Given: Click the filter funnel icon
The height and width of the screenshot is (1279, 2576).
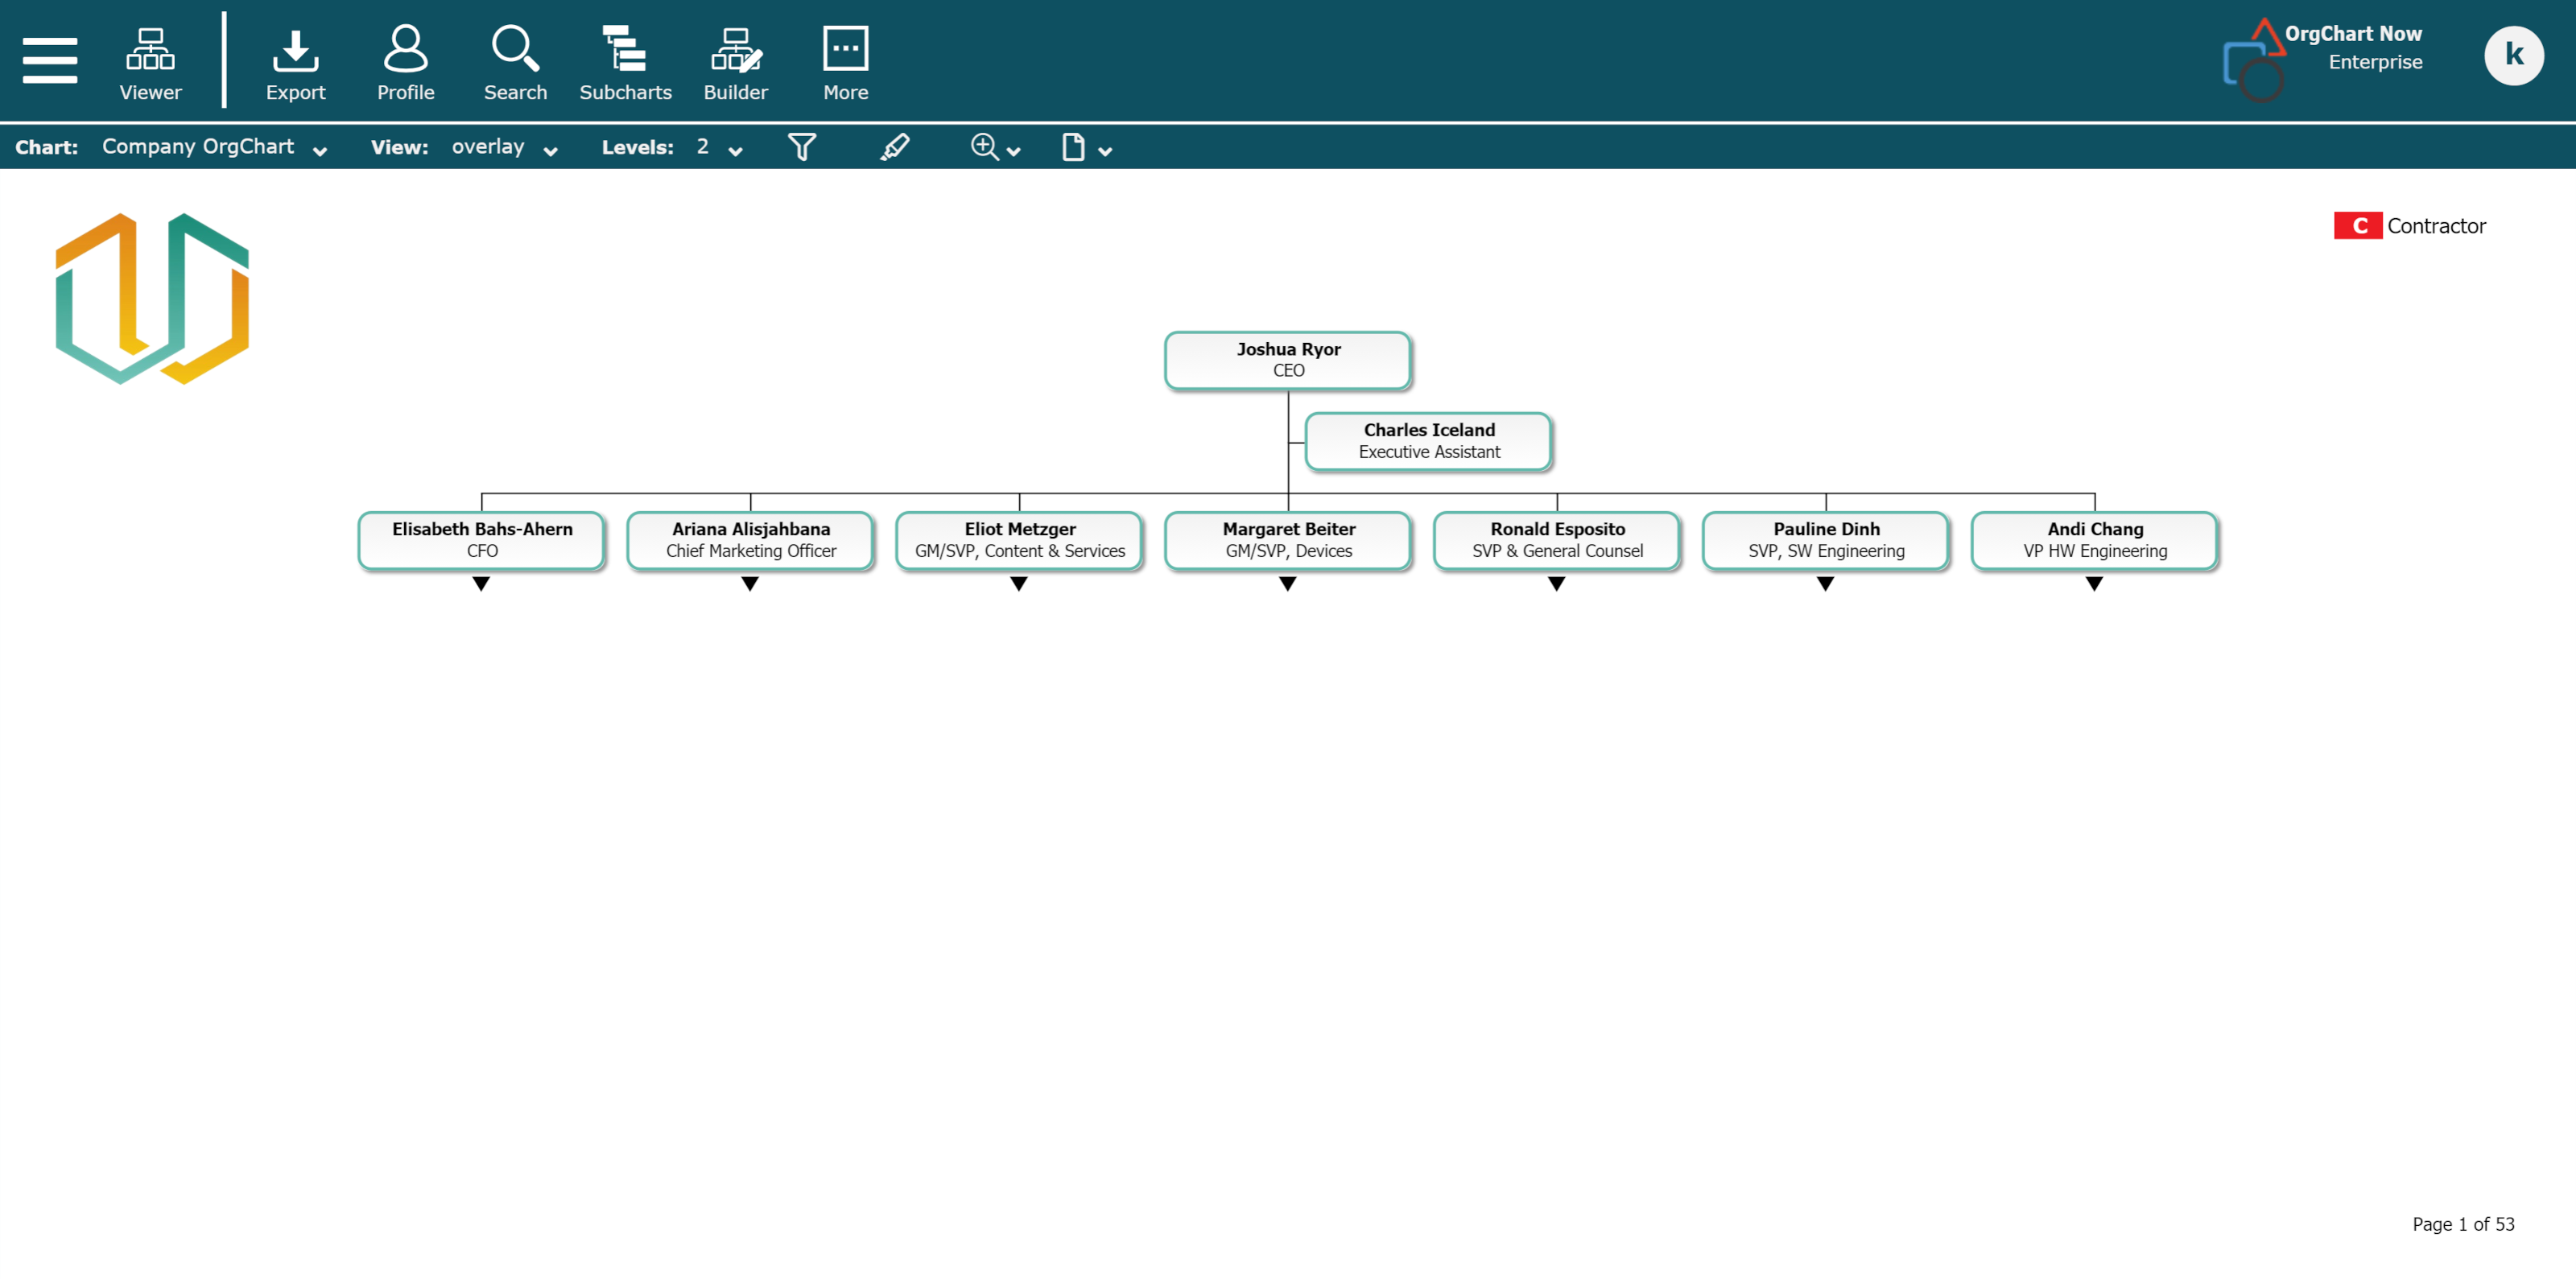Looking at the screenshot, I should [802, 147].
